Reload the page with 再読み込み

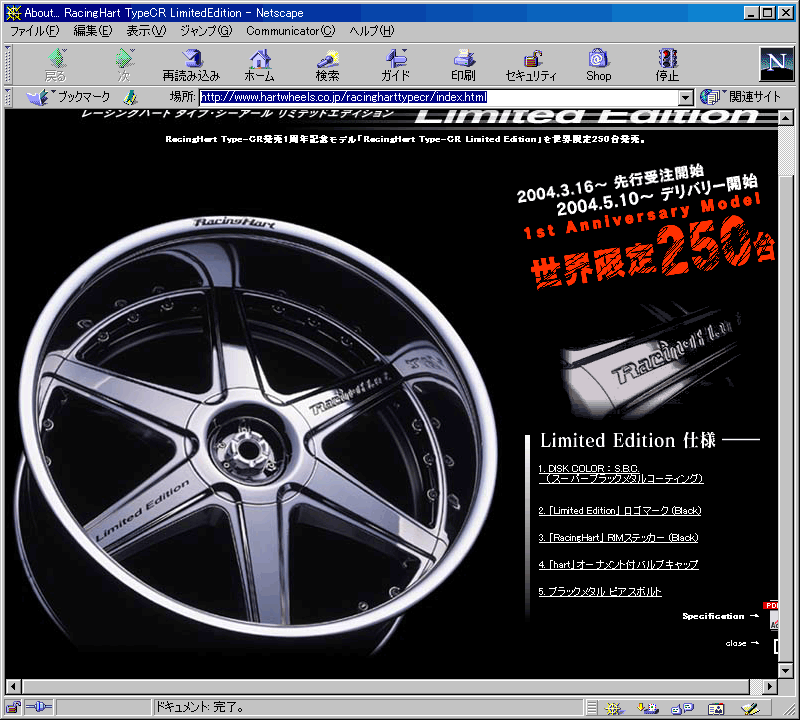(x=191, y=65)
